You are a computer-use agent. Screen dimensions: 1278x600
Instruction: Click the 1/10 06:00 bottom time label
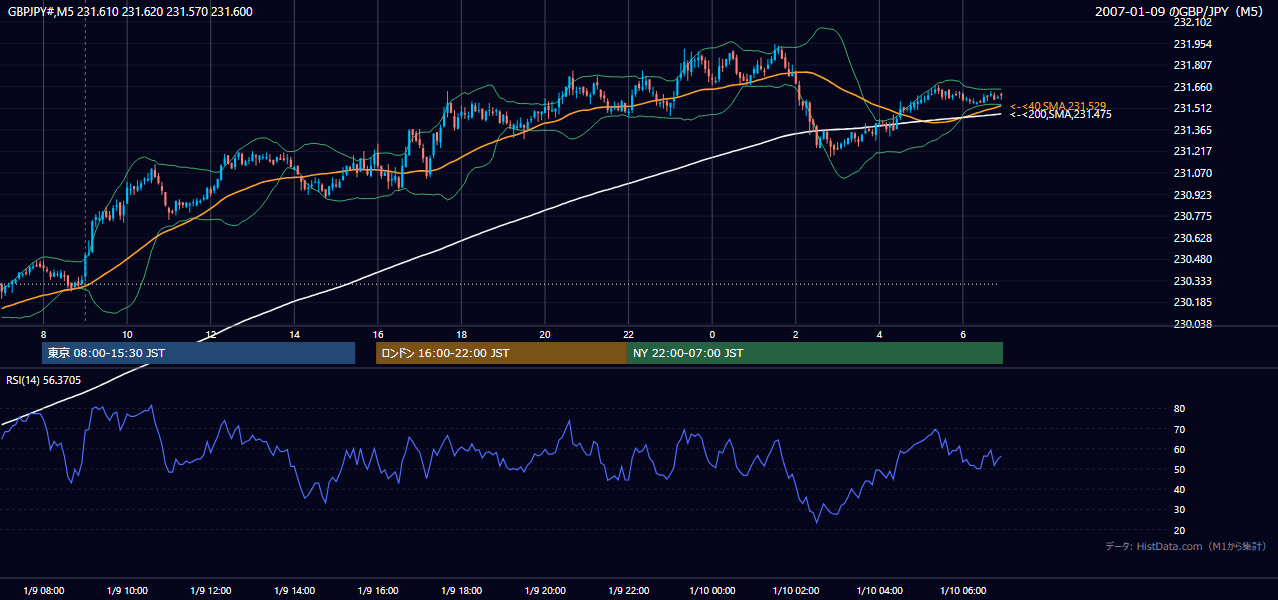click(963, 590)
